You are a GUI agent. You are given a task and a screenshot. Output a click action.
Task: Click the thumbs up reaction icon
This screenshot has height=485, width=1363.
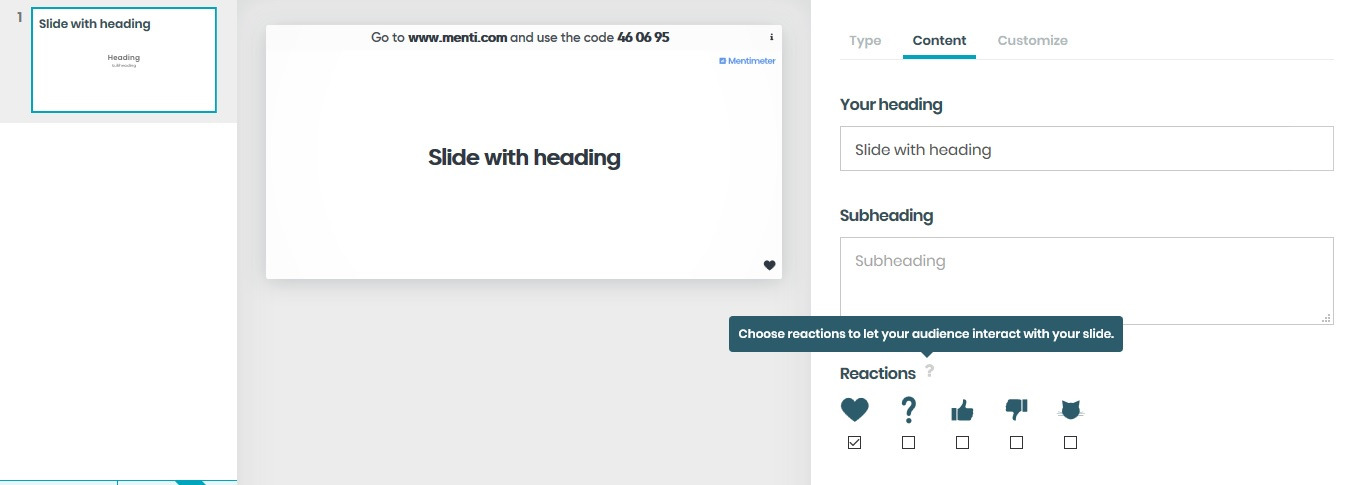click(962, 410)
